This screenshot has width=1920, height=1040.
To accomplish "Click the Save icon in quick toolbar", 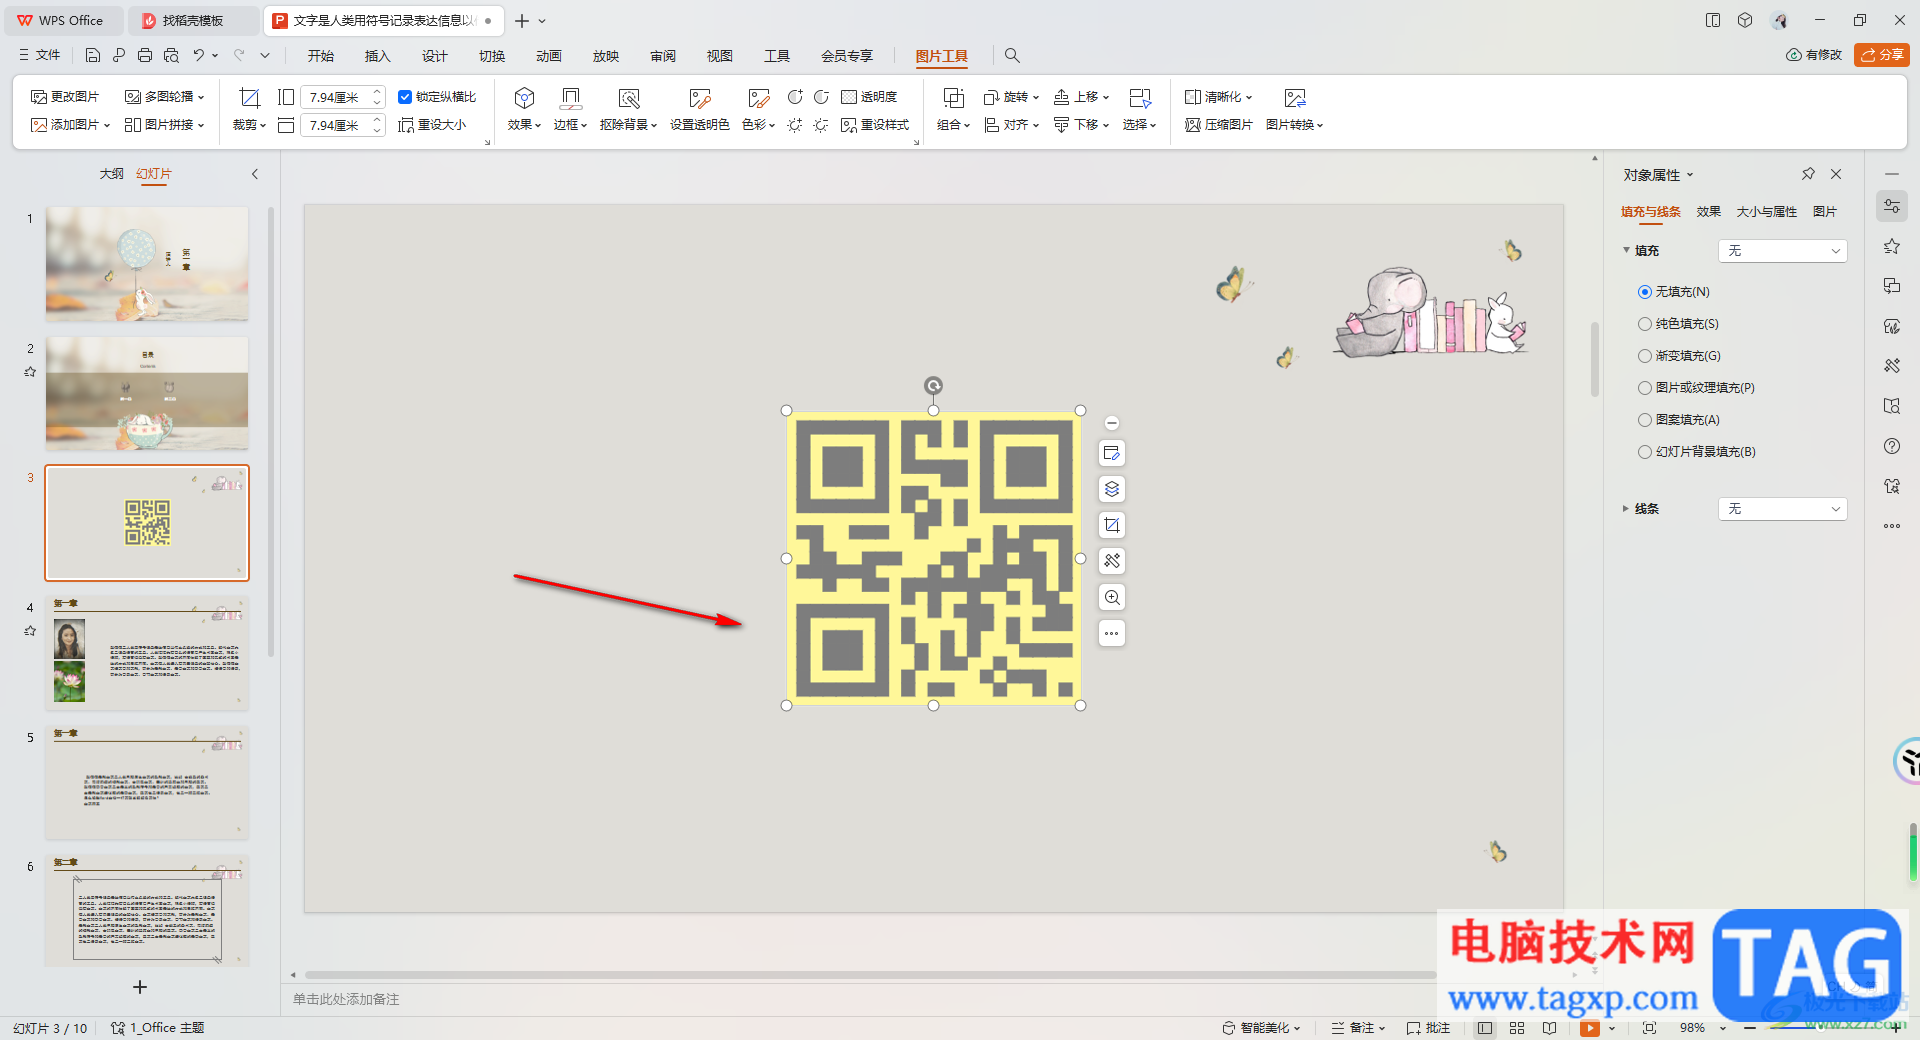I will tap(93, 56).
